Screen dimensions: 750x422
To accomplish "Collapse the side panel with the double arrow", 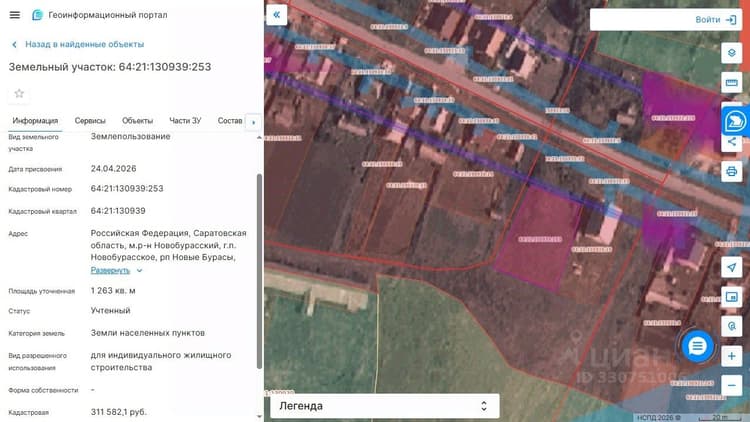I will pyautogui.click(x=276, y=15).
